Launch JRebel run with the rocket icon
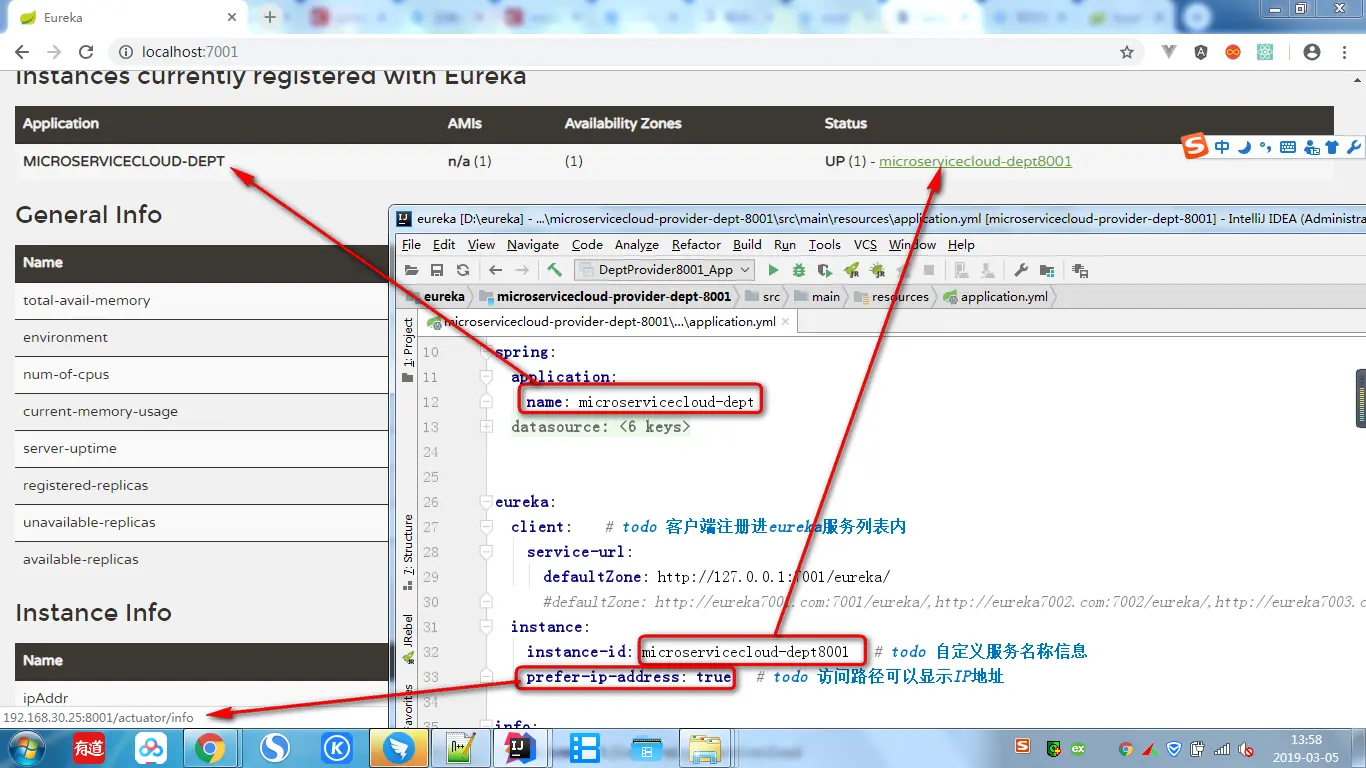Screen dimensions: 1366x768 point(851,270)
